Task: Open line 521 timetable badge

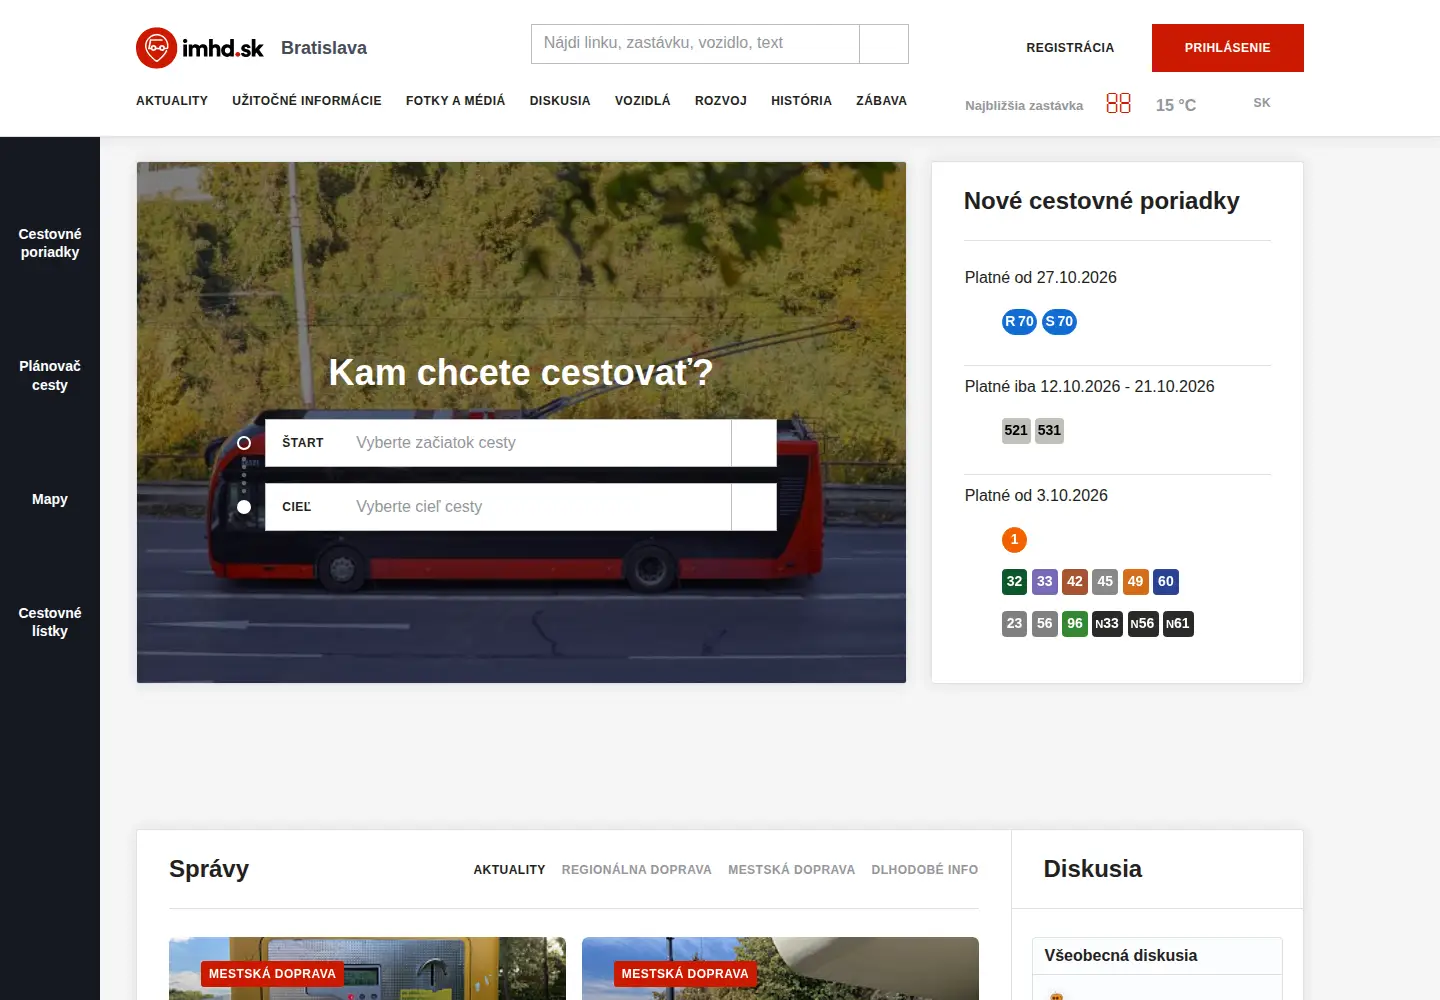Action: (x=1016, y=431)
